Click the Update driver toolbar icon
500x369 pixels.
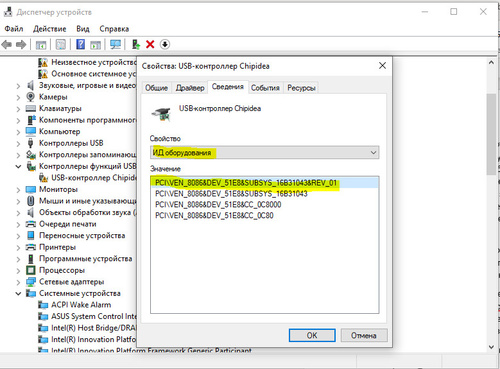(x=136, y=44)
